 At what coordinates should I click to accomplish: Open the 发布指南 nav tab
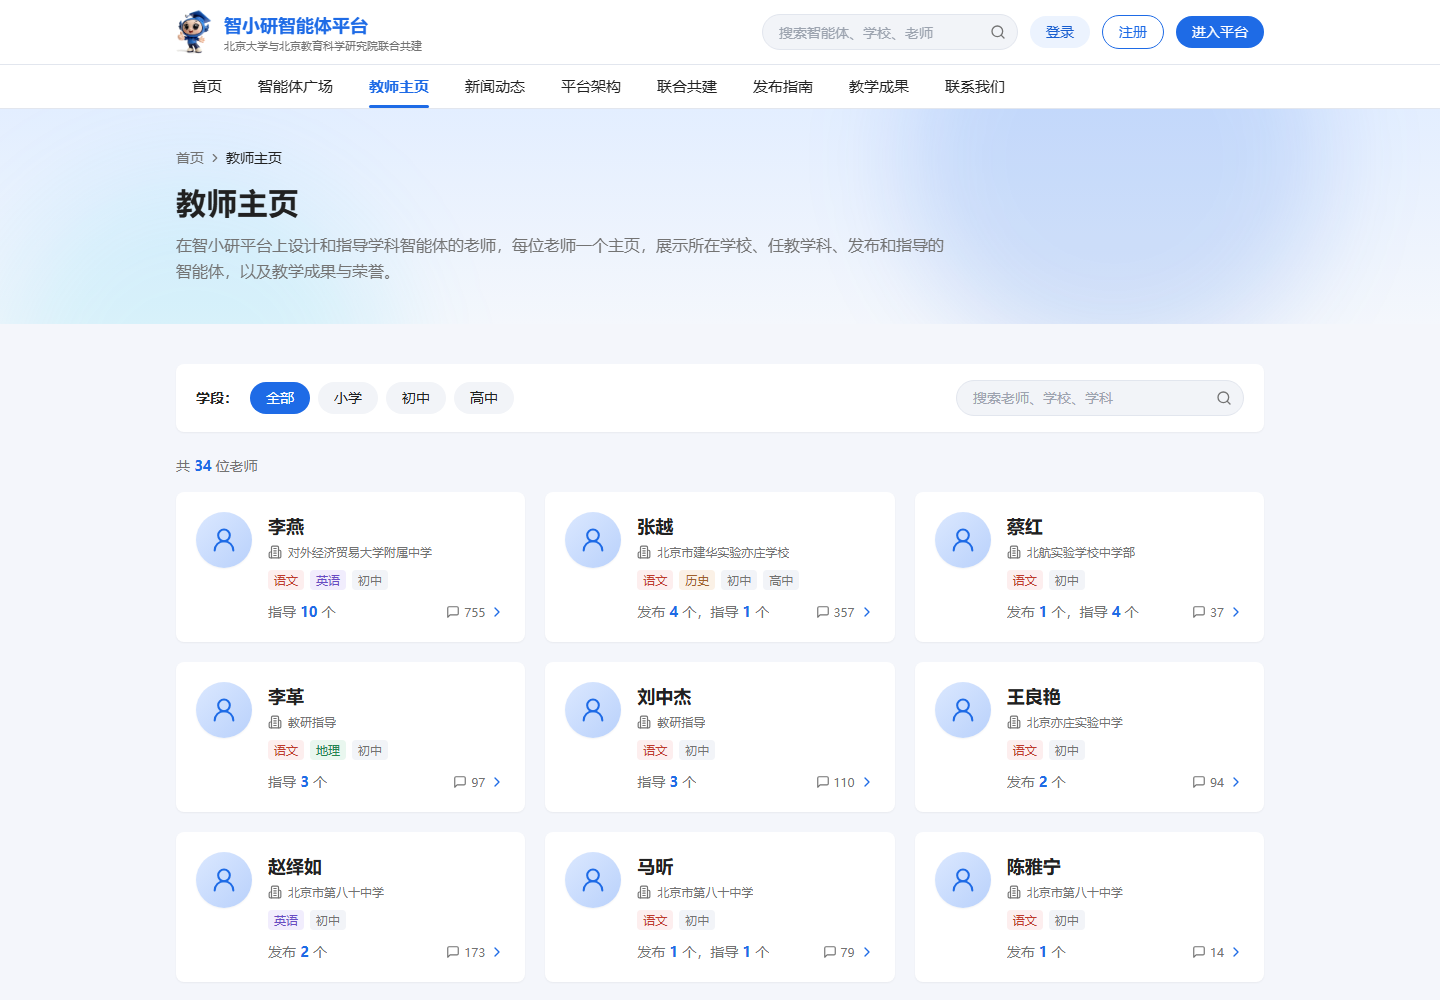783,87
